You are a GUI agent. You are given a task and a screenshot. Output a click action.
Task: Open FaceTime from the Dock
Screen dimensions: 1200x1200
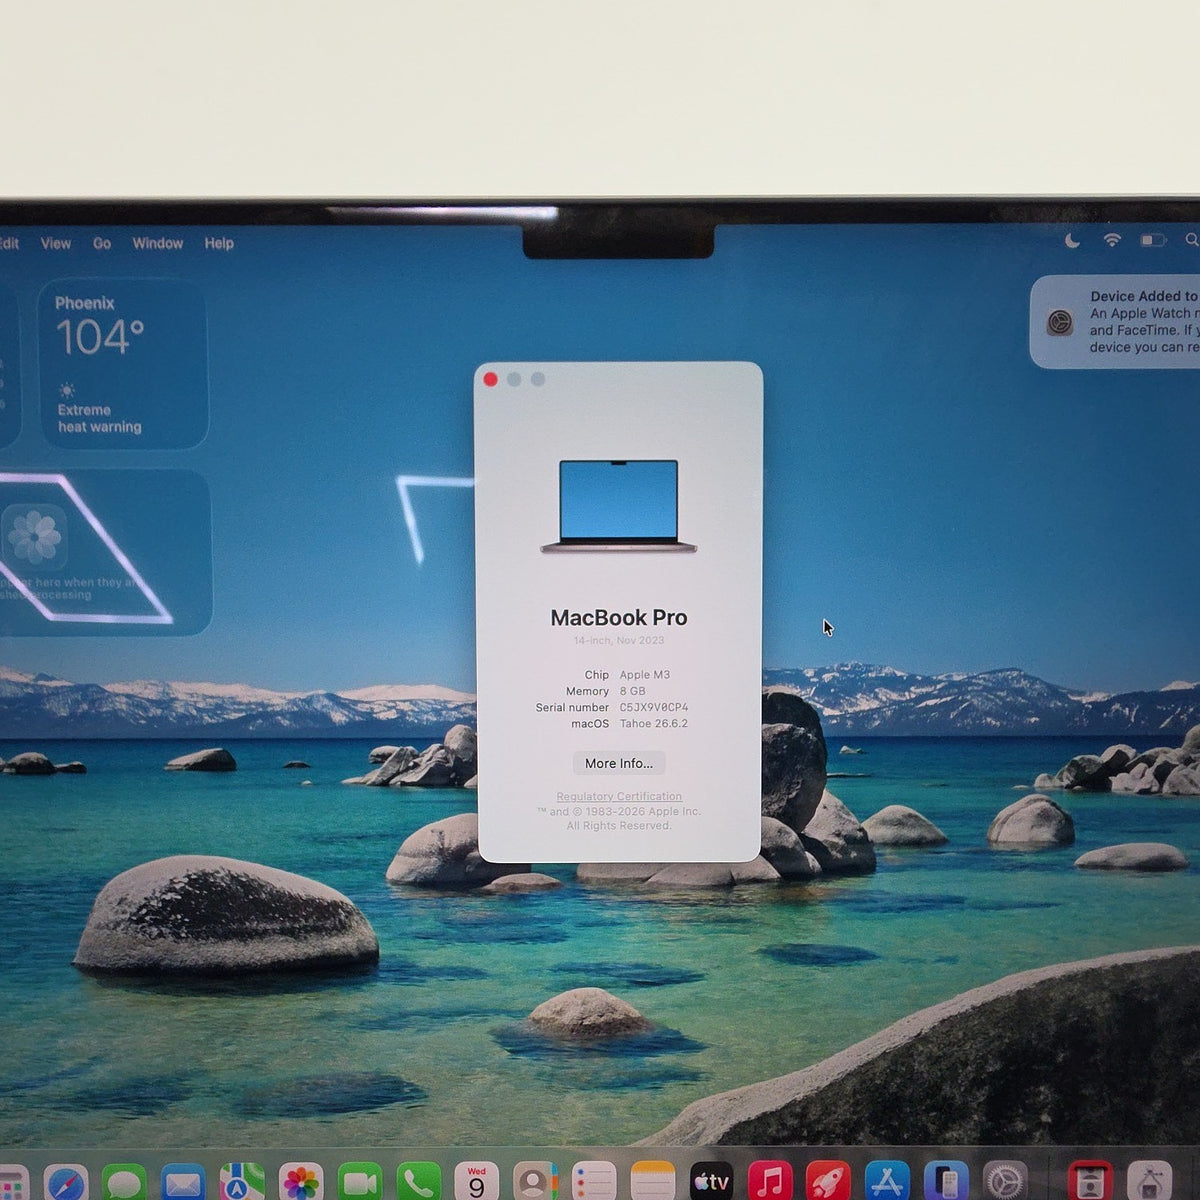[x=360, y=1184]
